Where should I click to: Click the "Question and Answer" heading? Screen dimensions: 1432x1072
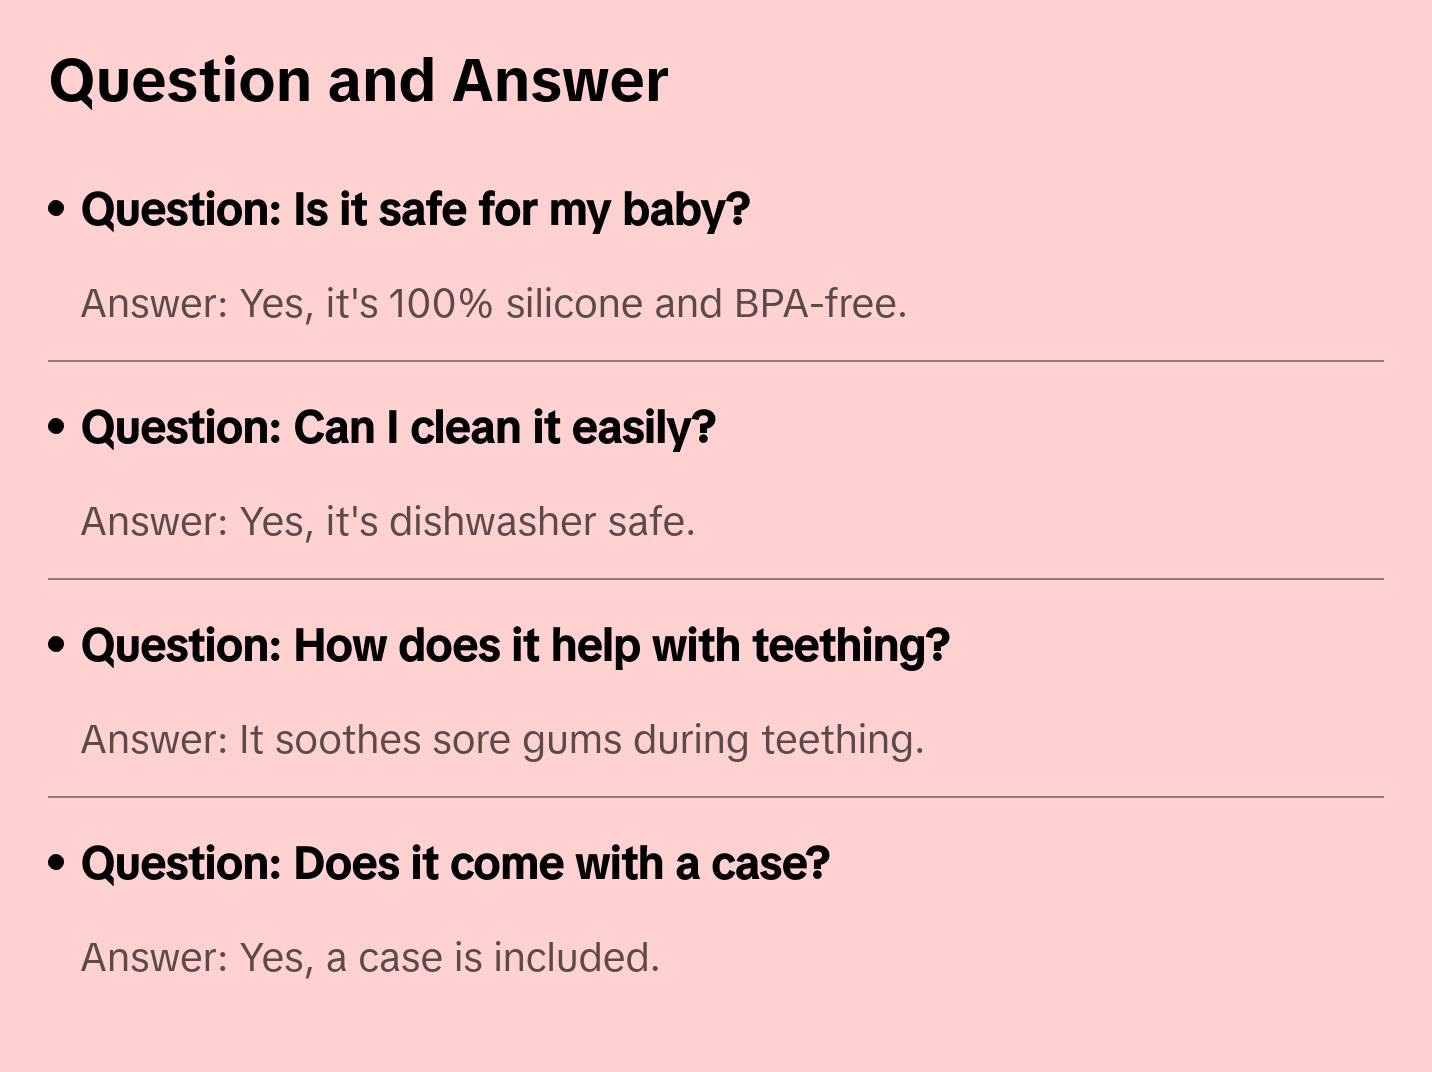[358, 80]
